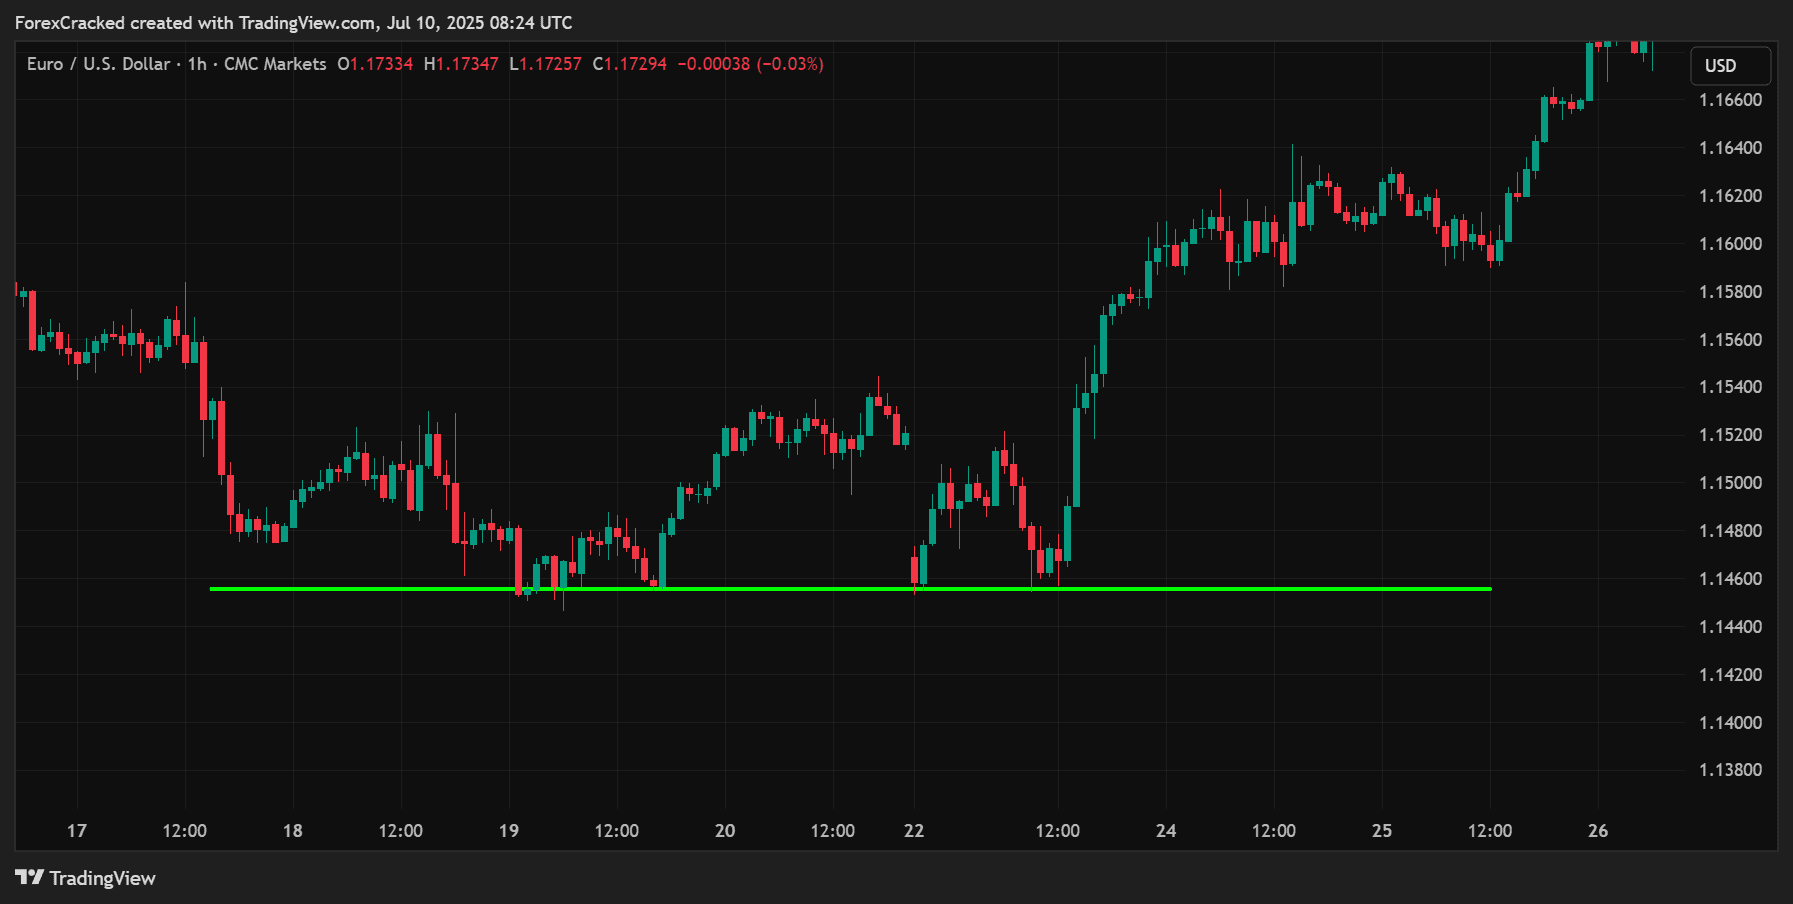The height and width of the screenshot is (904, 1793).
Task: Click the 1.16600 price axis label
Action: click(1730, 100)
